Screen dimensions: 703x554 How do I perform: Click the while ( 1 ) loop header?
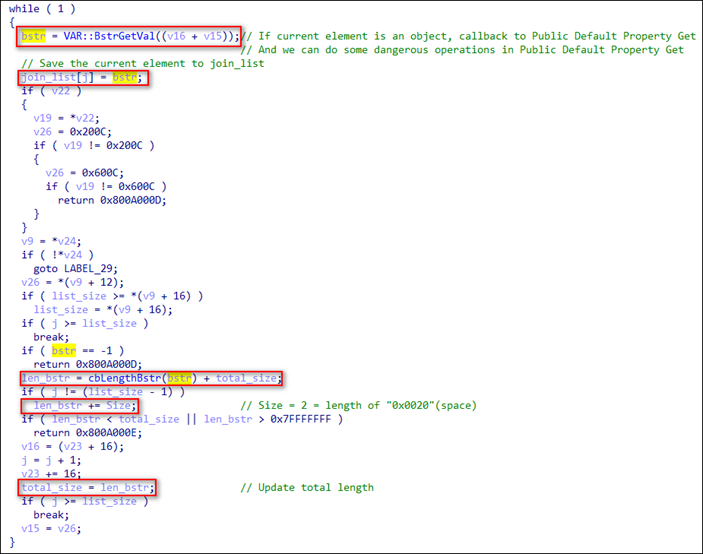coord(38,9)
